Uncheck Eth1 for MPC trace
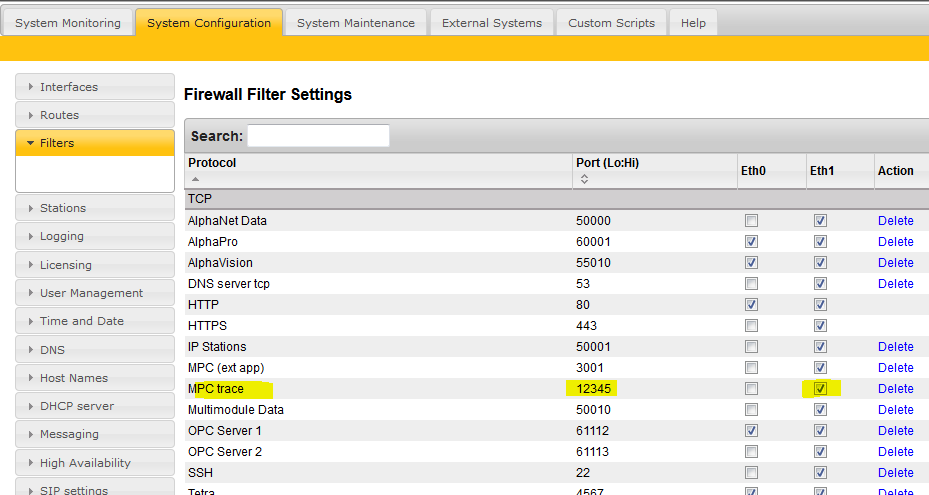 (820, 389)
